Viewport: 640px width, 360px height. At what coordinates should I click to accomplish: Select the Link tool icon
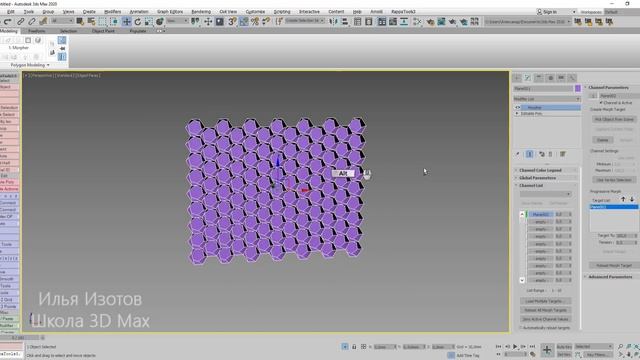20,22
